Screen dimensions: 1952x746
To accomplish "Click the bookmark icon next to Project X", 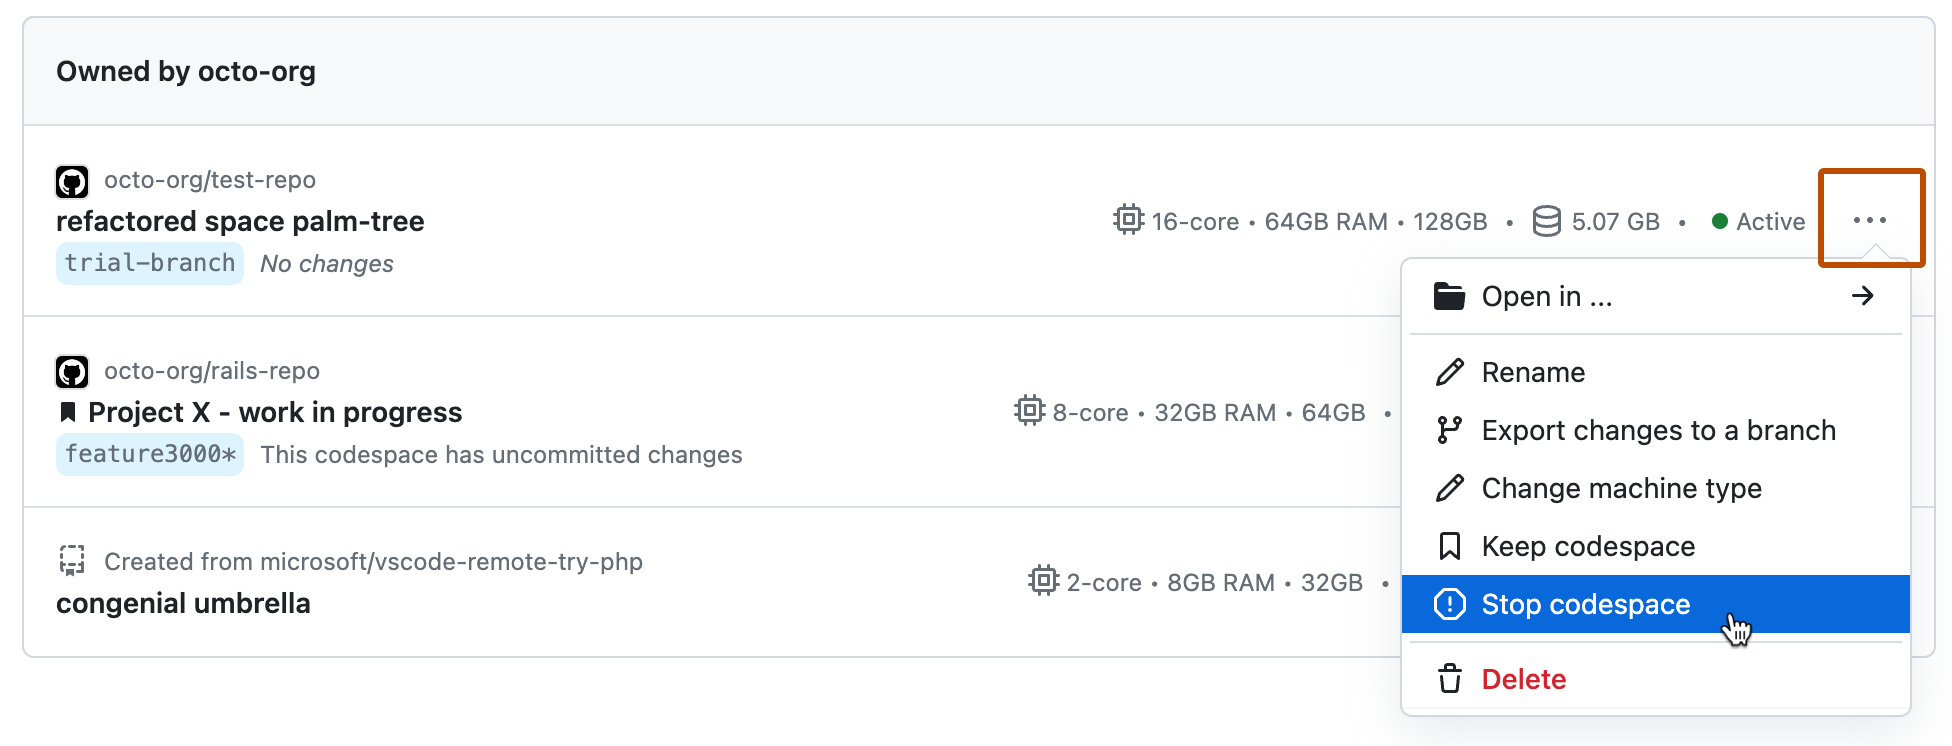I will tap(67, 411).
